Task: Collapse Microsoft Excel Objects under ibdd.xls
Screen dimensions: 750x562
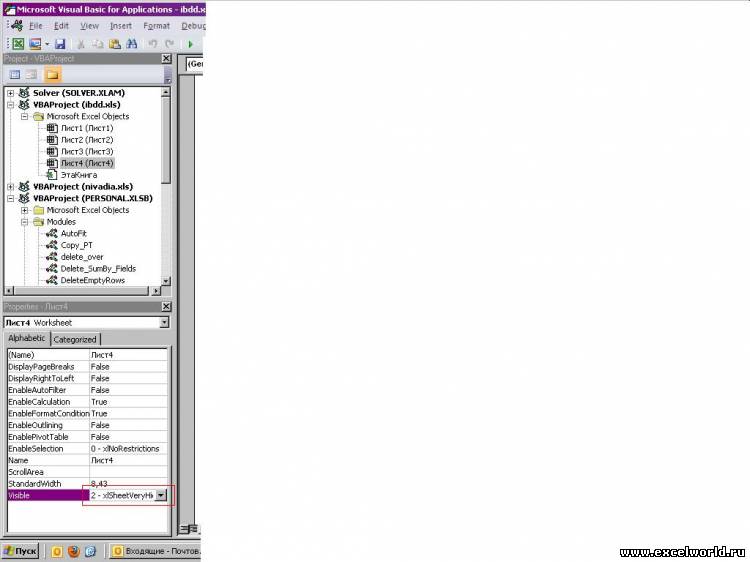Action: point(24,117)
